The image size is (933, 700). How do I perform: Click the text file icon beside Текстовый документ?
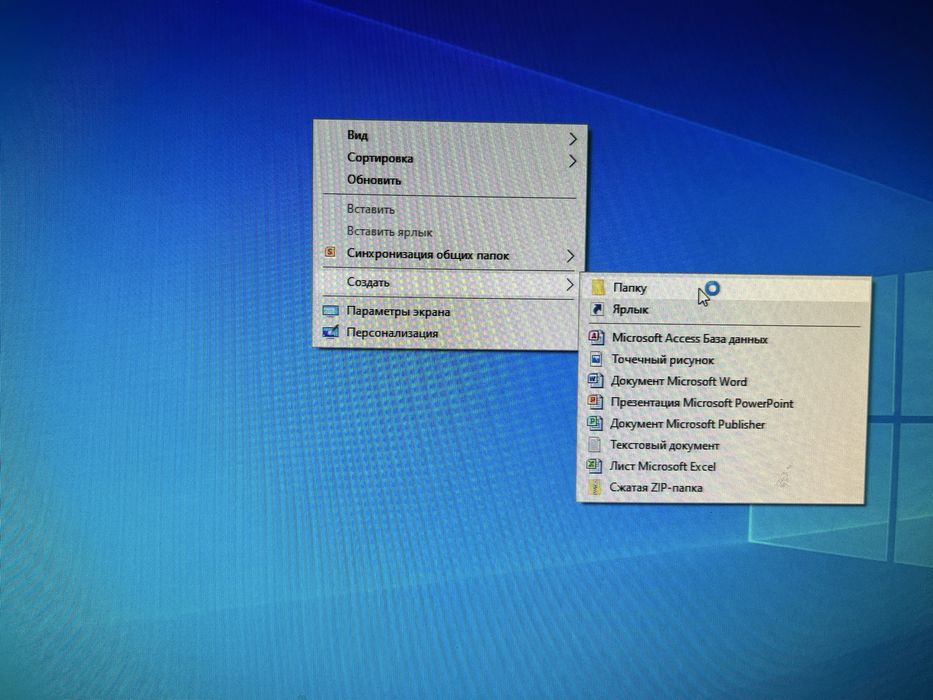[x=594, y=445]
